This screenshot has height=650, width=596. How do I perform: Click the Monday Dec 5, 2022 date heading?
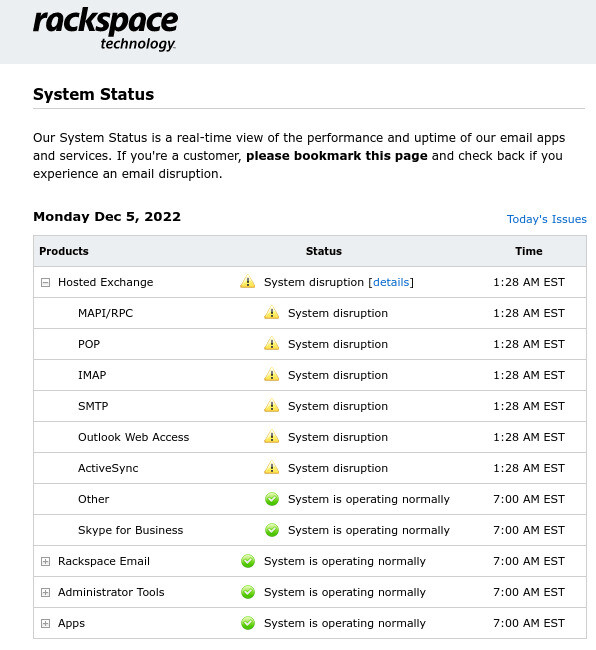(107, 216)
